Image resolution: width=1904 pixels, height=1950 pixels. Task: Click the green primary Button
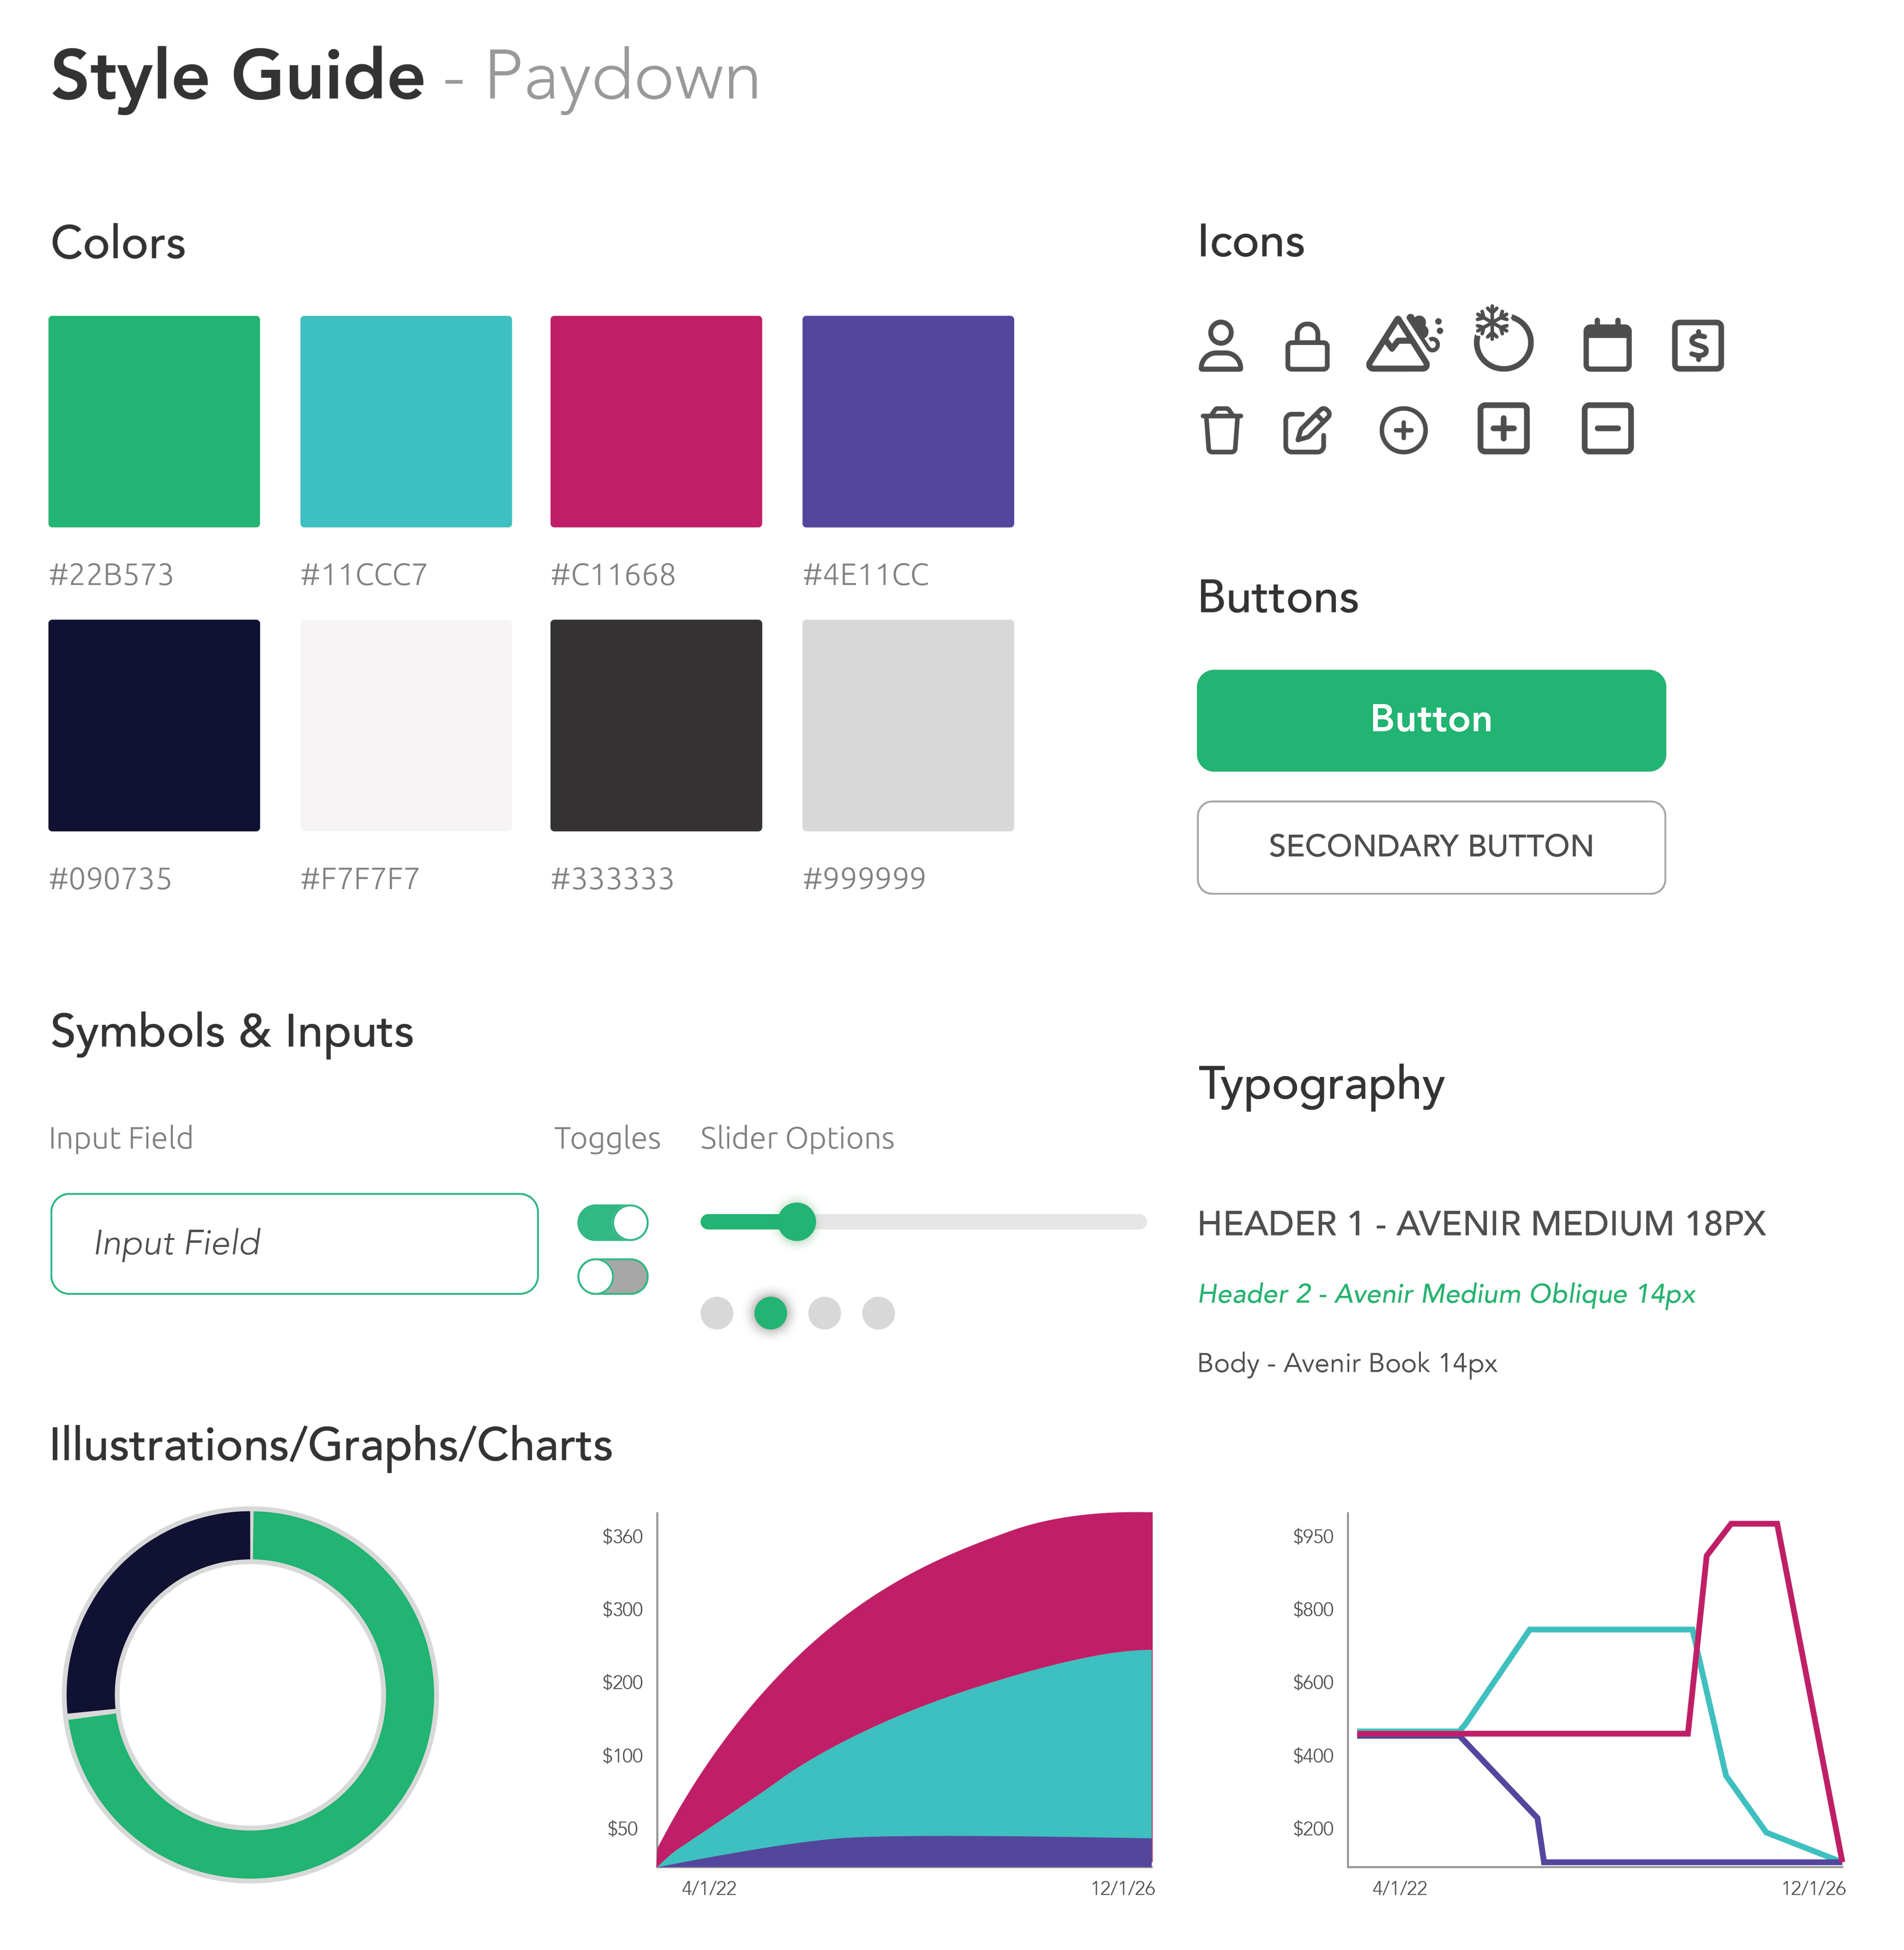1431,720
